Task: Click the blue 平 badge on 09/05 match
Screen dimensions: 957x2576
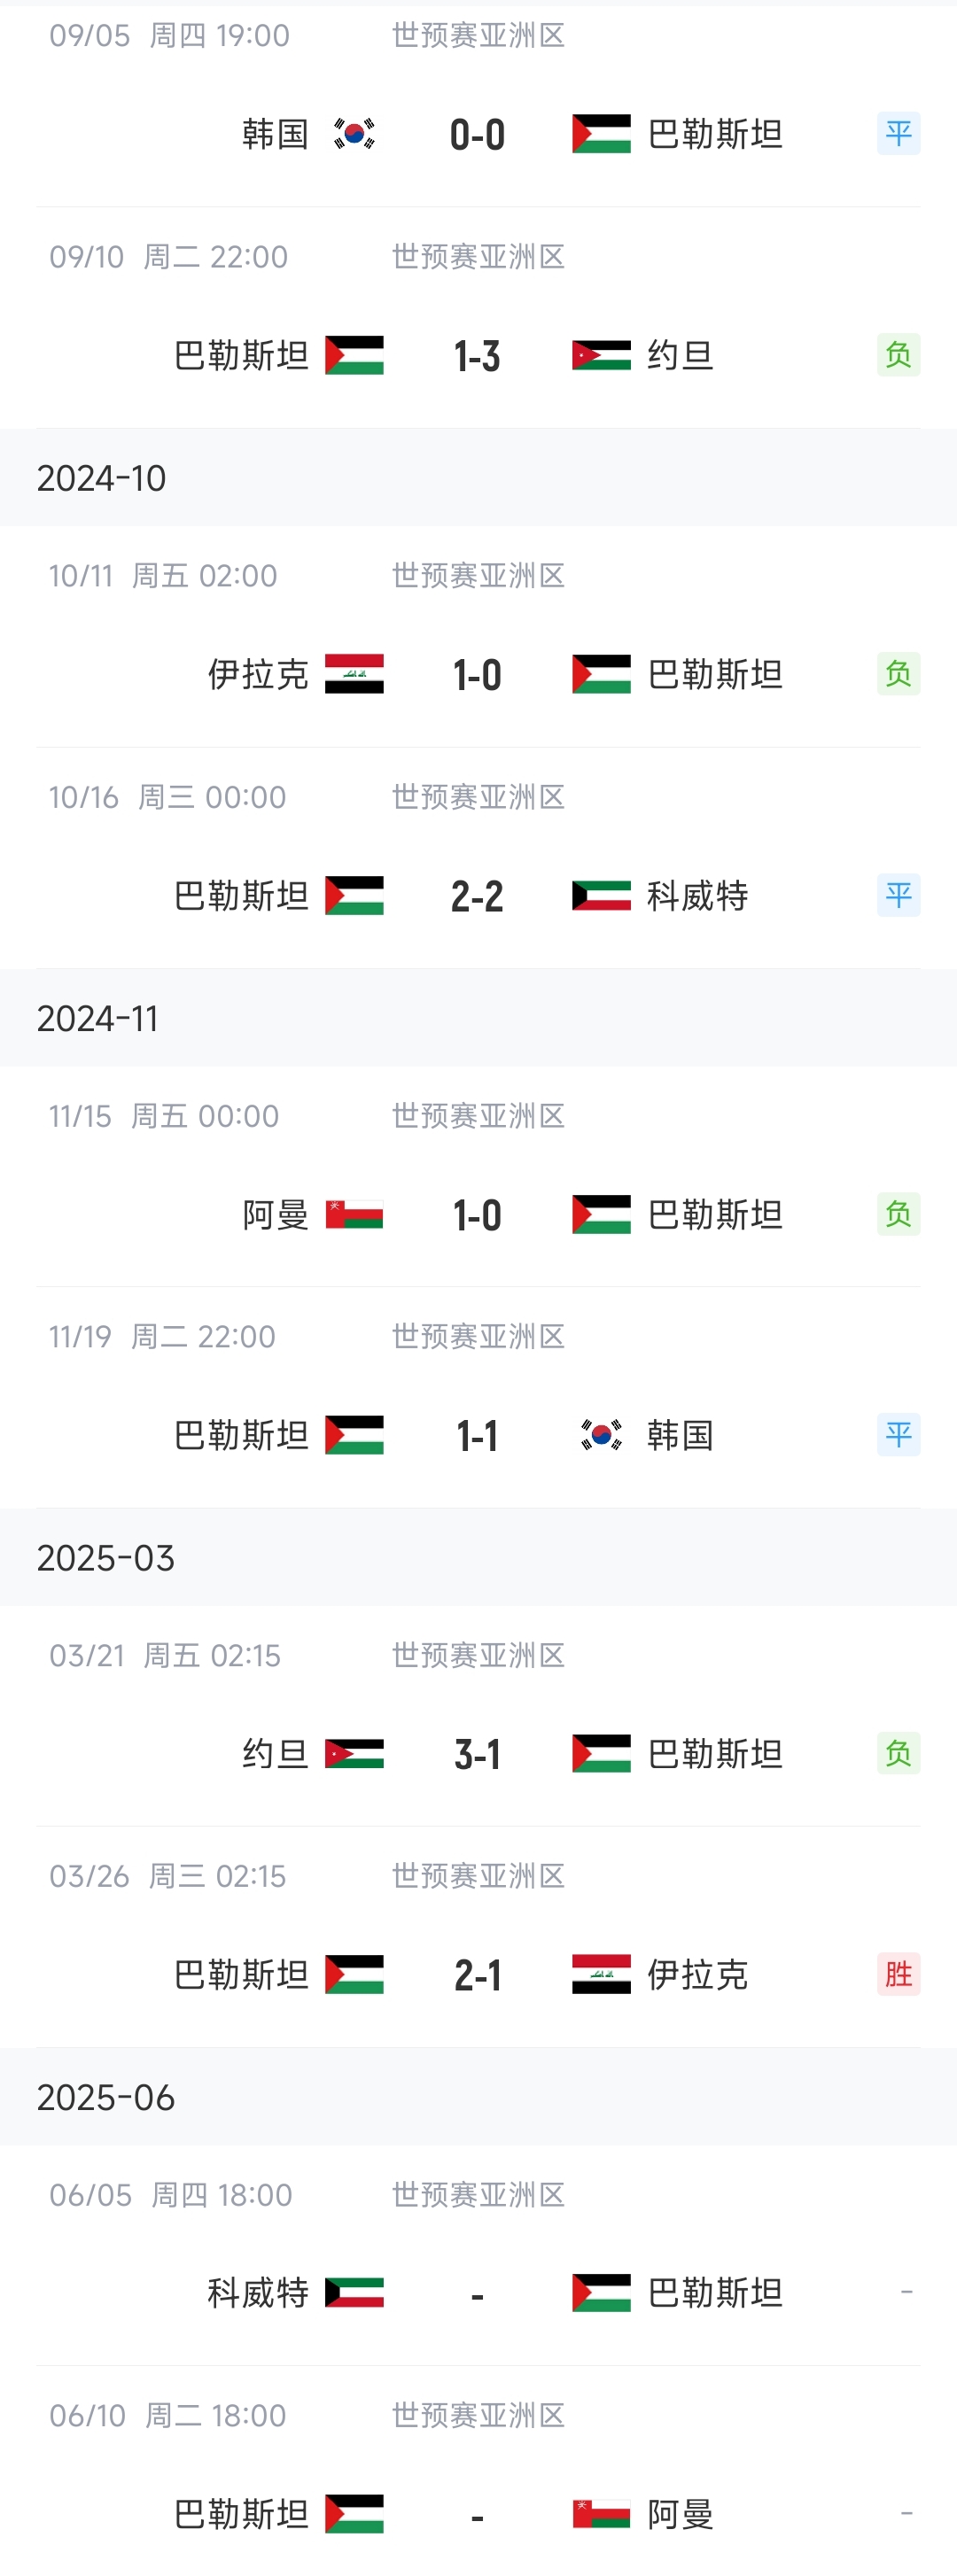Action: [898, 133]
